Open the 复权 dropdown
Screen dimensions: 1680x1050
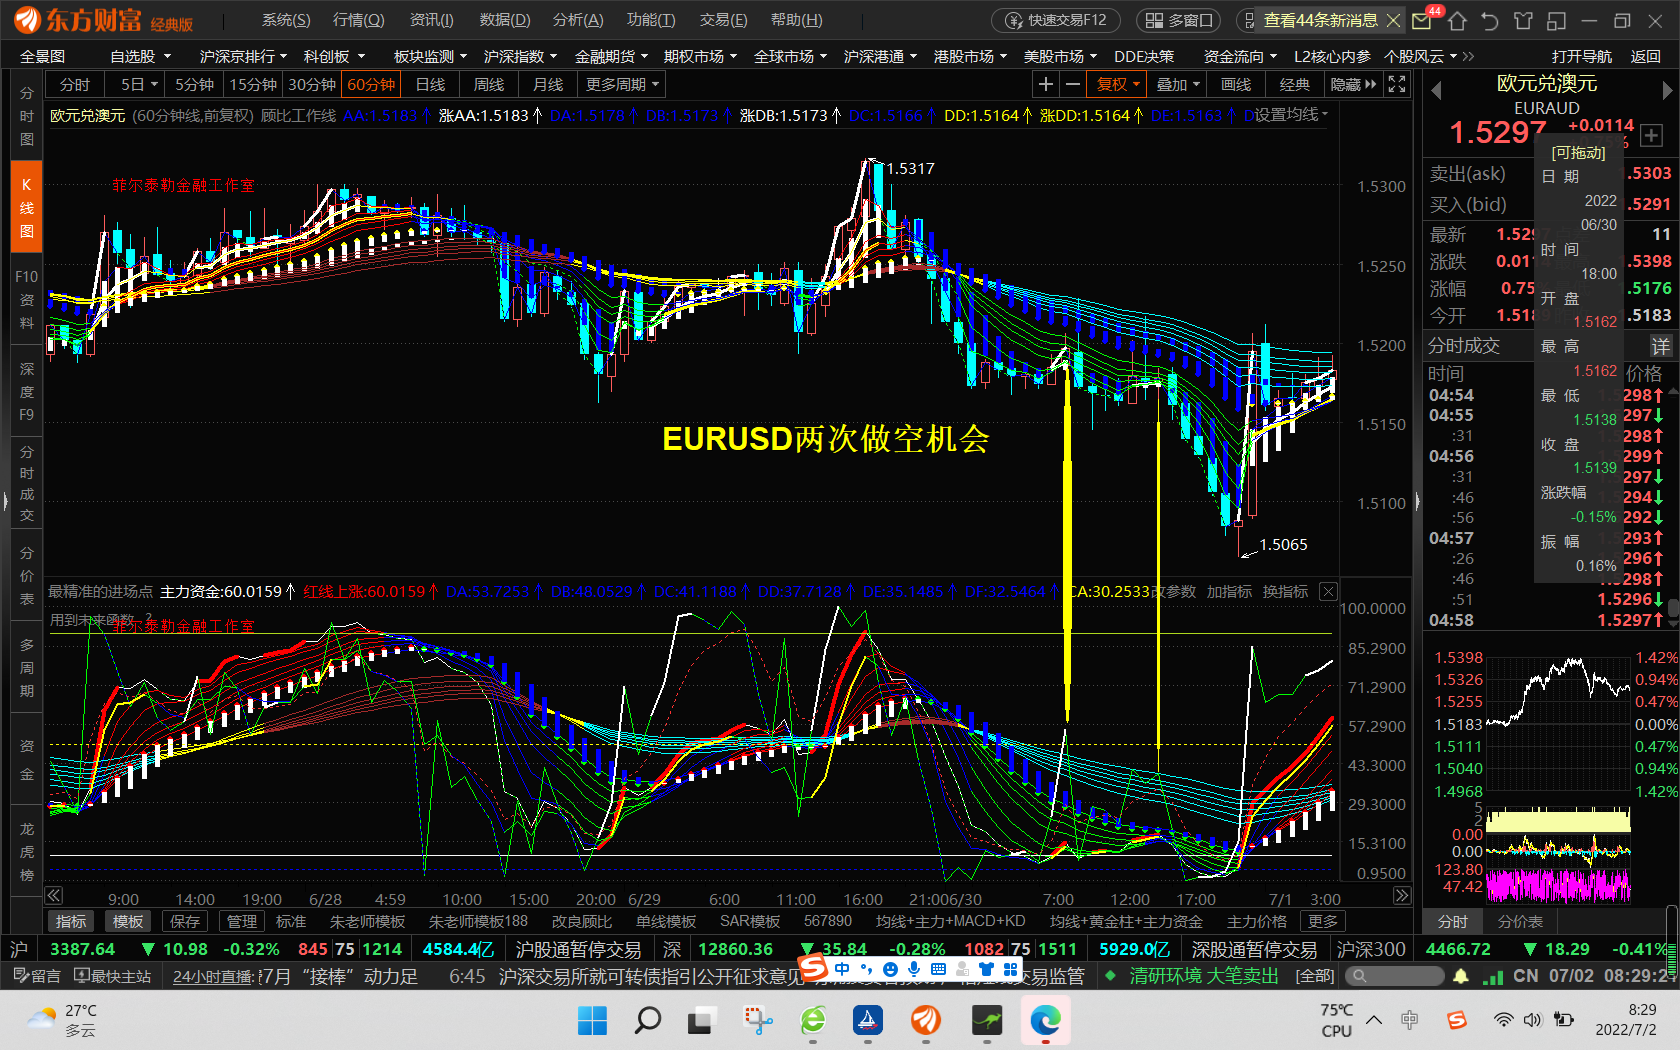coord(1117,85)
